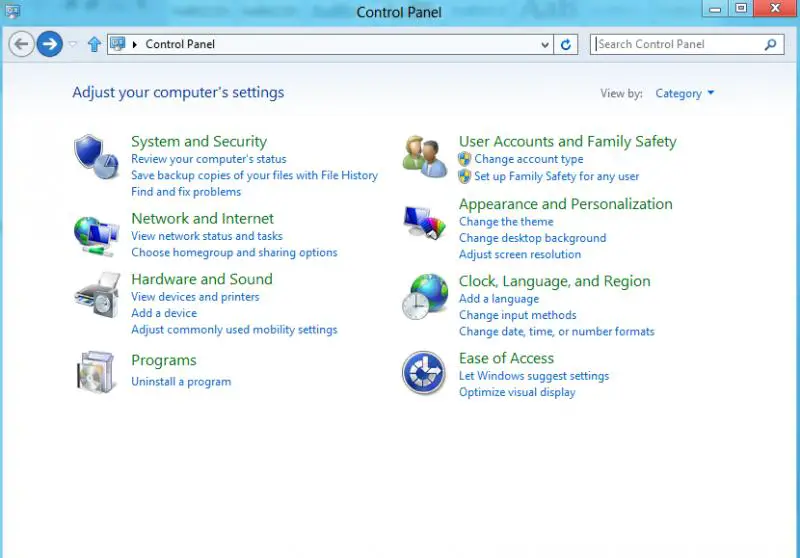
Task: Expand the breadcrumb arrow before Control Panel
Action: click(135, 44)
